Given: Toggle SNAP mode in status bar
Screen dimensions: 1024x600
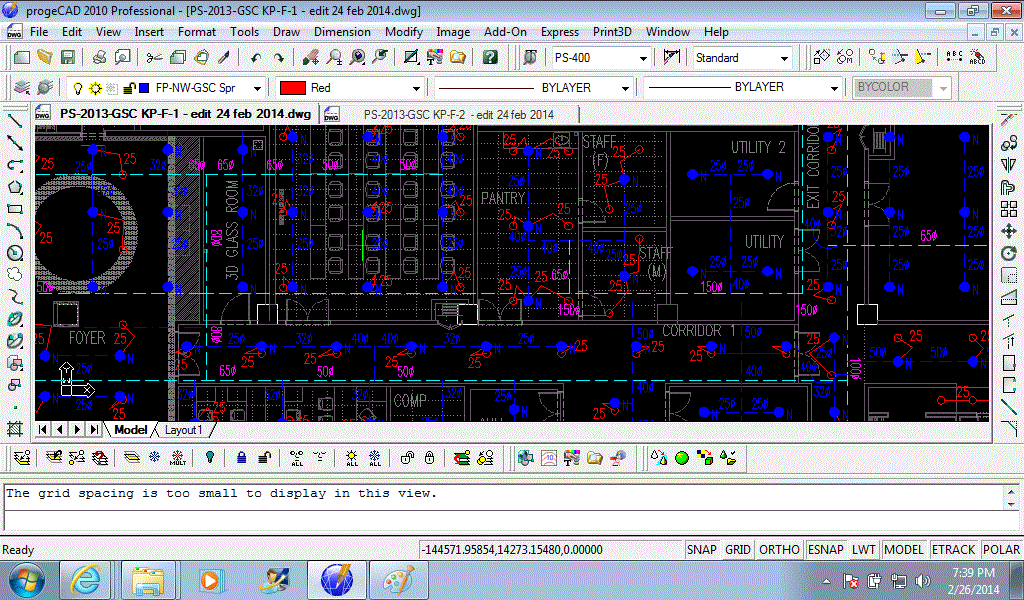Looking at the screenshot, I should pyautogui.click(x=701, y=550).
